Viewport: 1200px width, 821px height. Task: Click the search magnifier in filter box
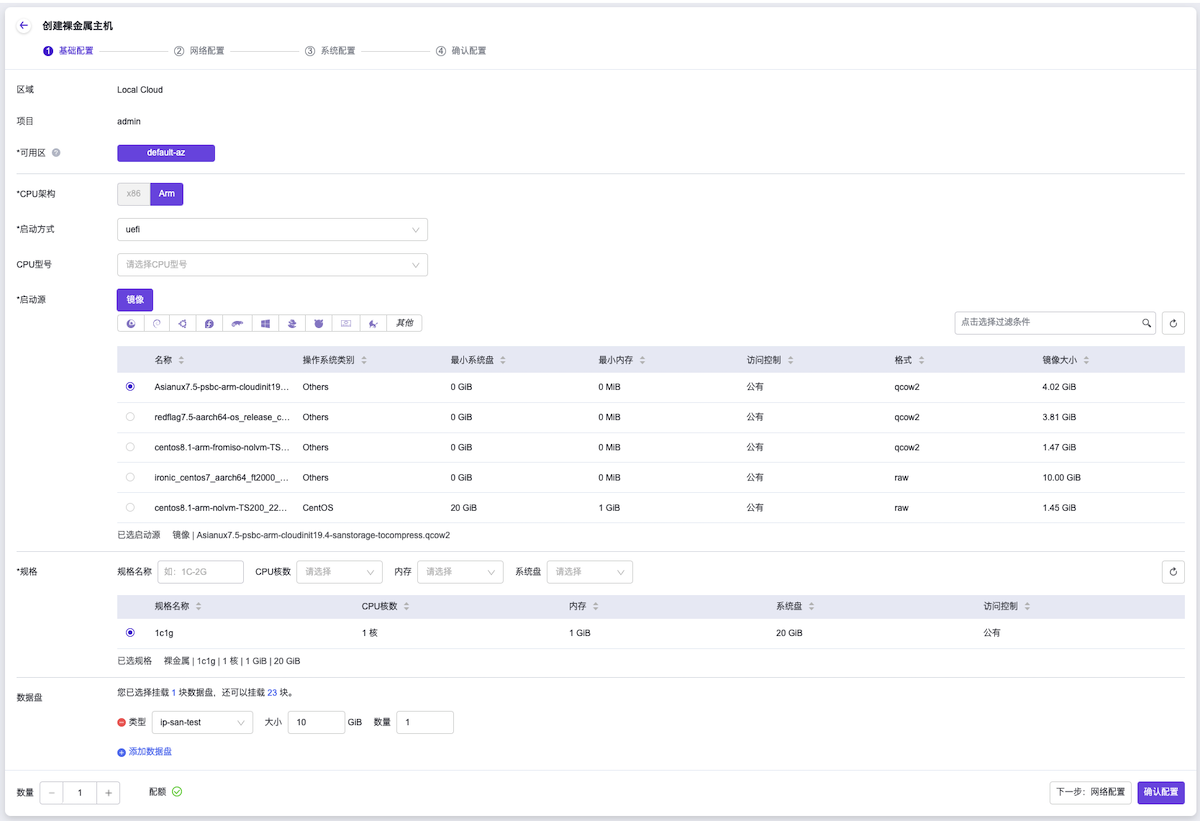(x=1147, y=323)
